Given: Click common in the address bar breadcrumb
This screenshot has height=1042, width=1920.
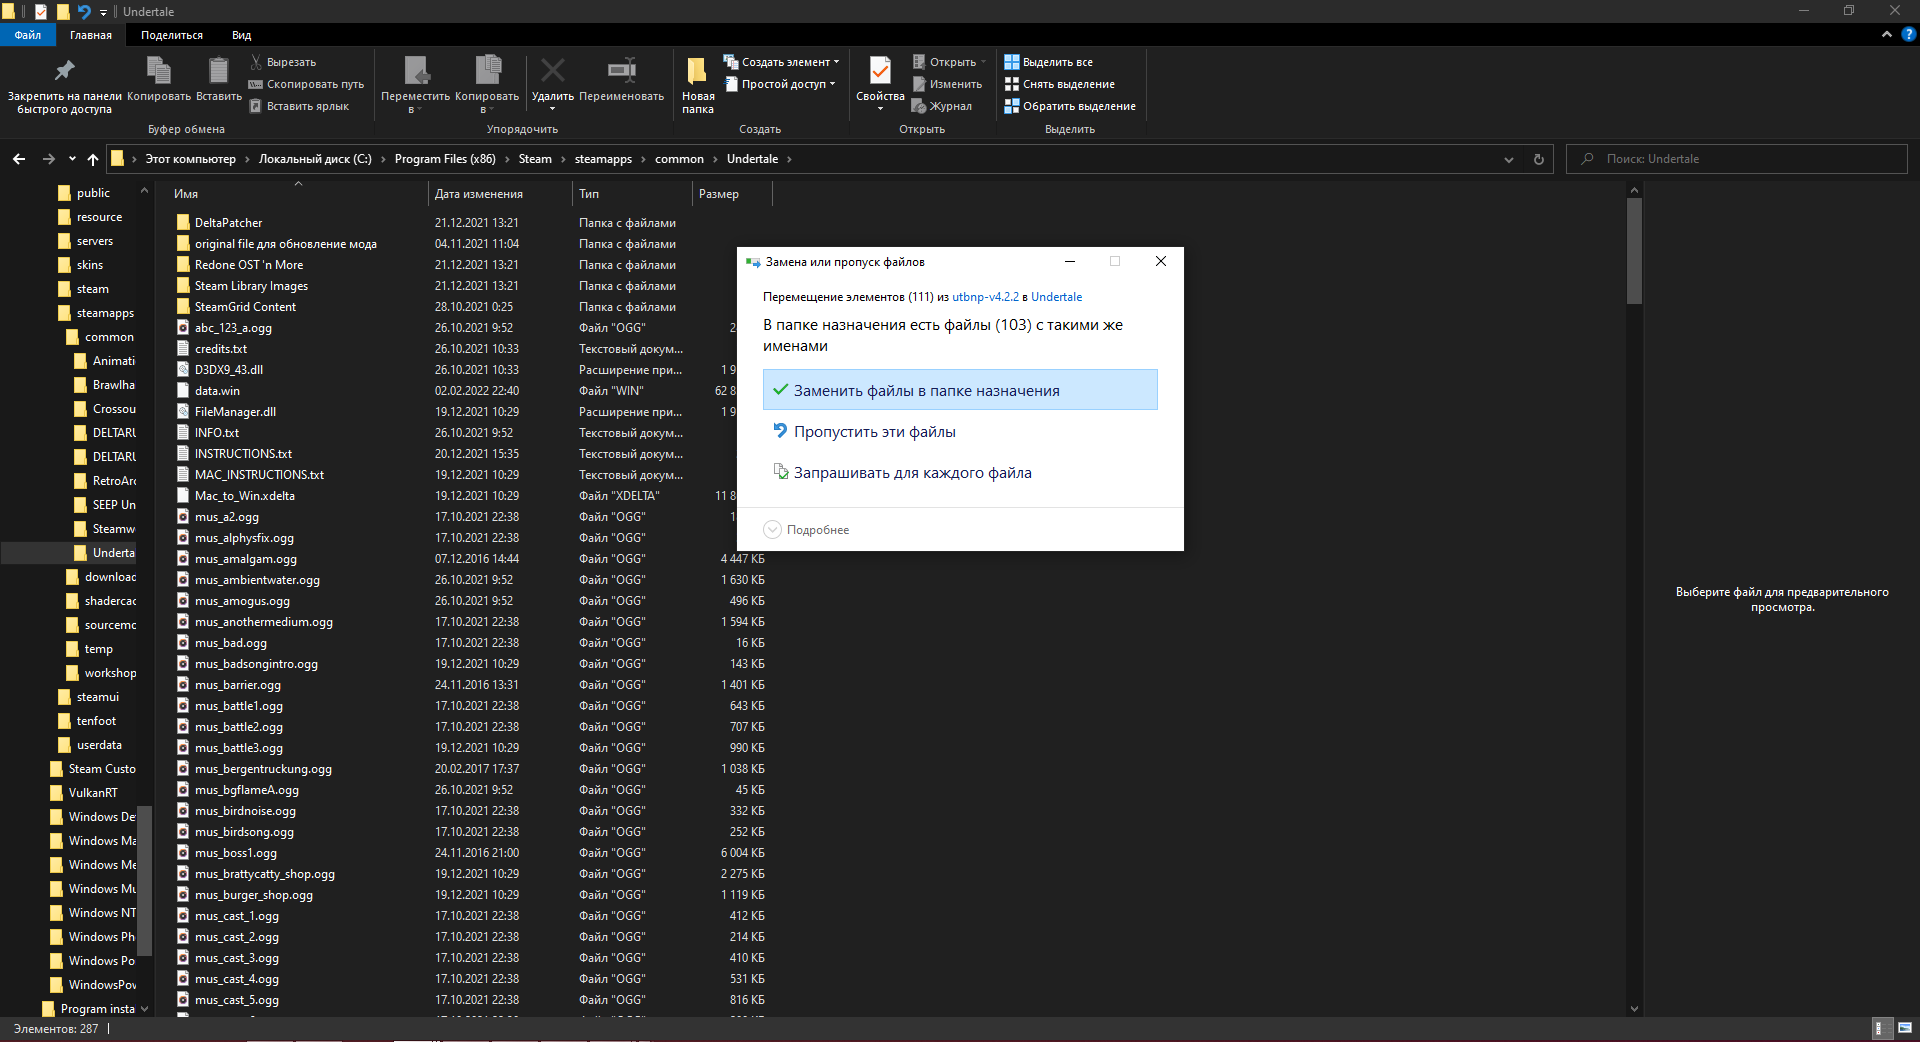Looking at the screenshot, I should click(679, 159).
